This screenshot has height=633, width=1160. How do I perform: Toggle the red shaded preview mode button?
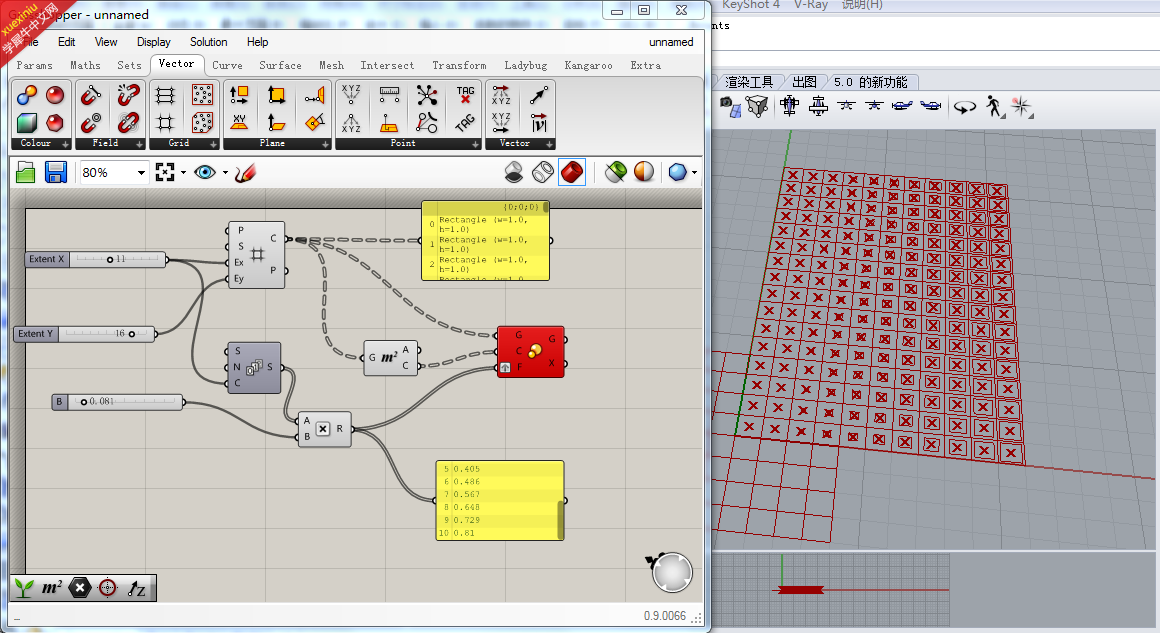click(x=572, y=172)
